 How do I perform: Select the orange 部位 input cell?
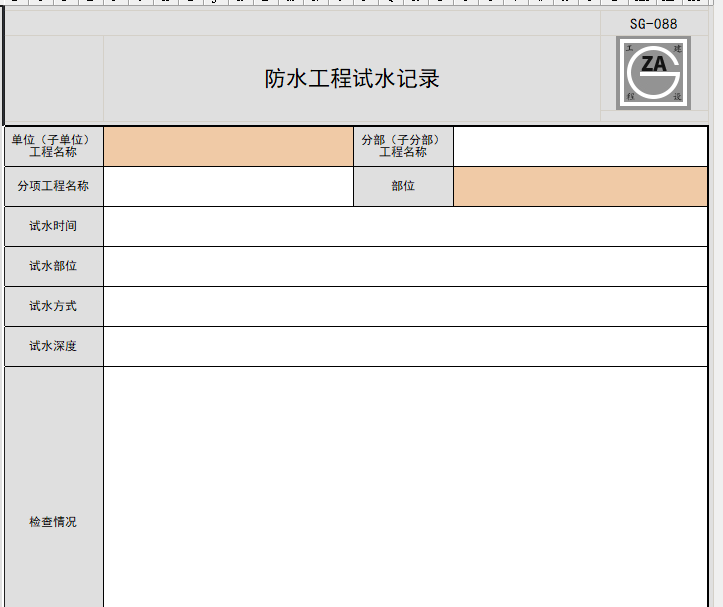coord(580,186)
